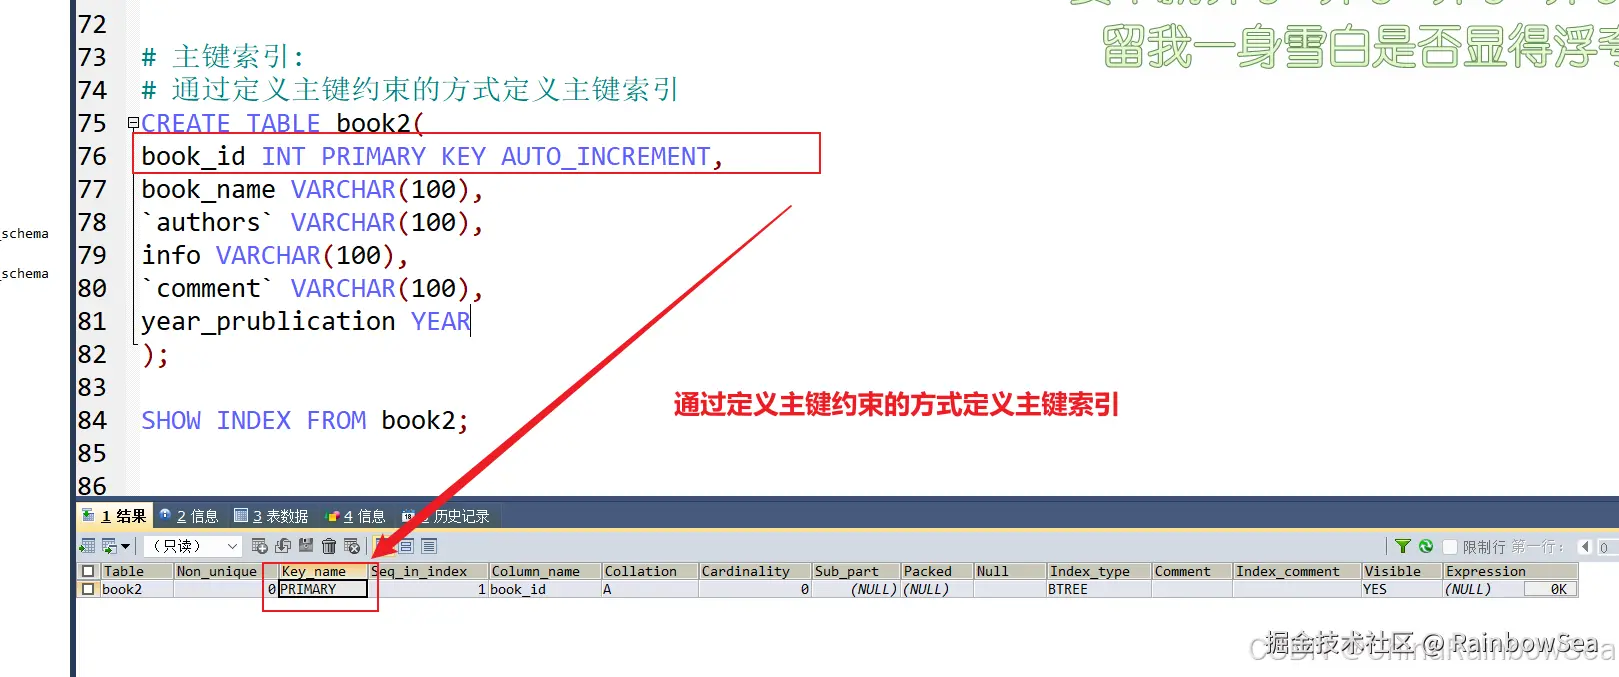Image resolution: width=1619 pixels, height=677 pixels.
Task: Click the Null column header
Action: tap(1009, 571)
